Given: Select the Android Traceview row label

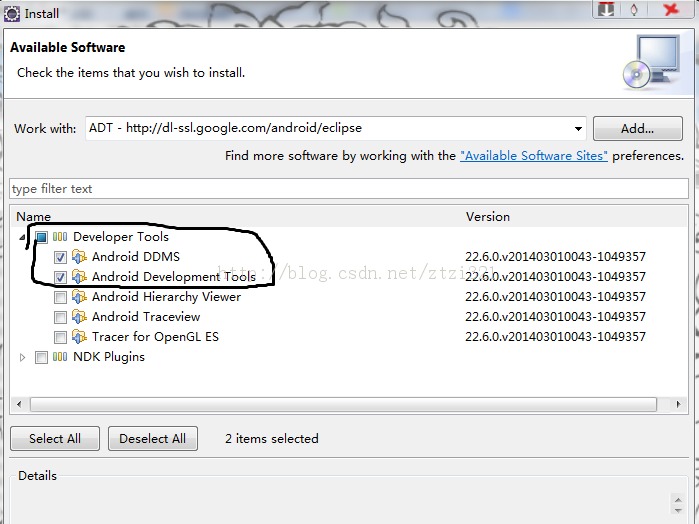Looking at the screenshot, I should coord(146,317).
